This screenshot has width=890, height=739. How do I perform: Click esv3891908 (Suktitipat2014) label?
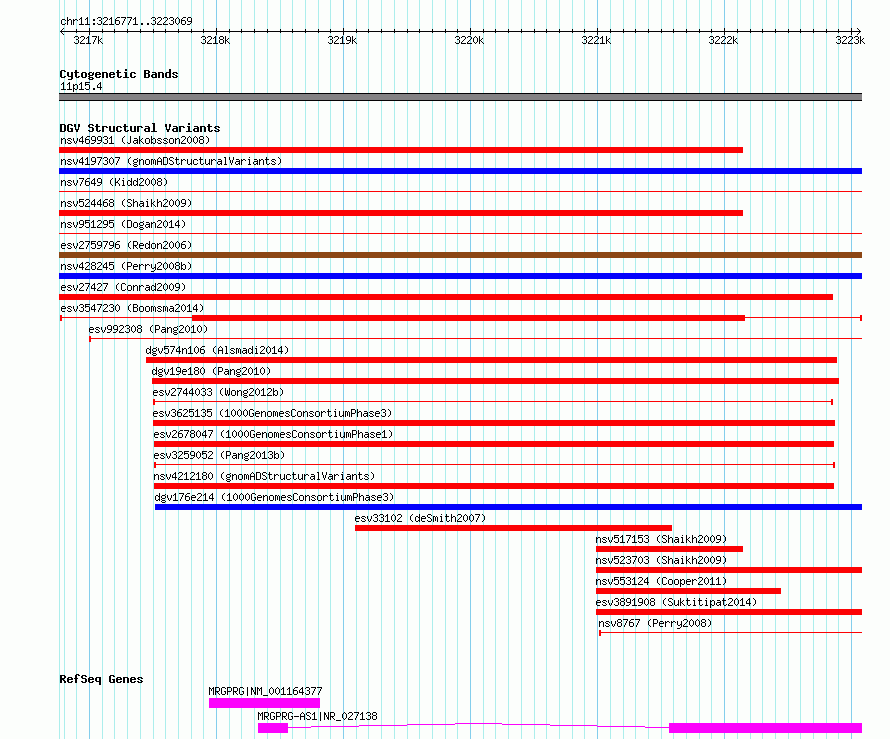pyautogui.click(x=676, y=602)
